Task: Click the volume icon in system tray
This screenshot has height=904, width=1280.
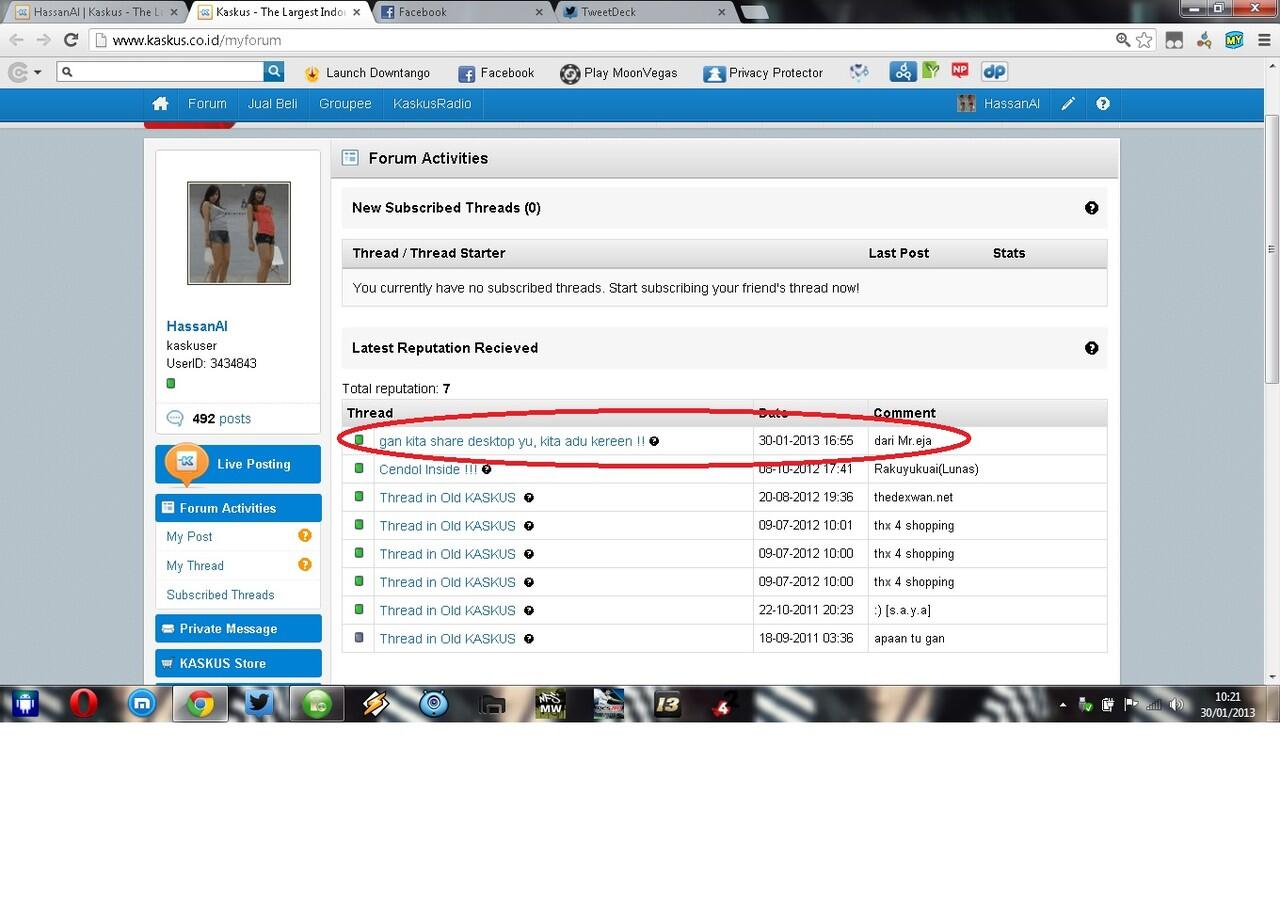Action: (1177, 704)
